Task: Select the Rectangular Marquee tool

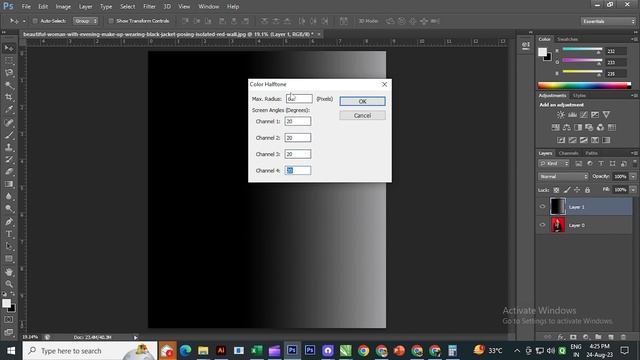Action: tap(9, 60)
